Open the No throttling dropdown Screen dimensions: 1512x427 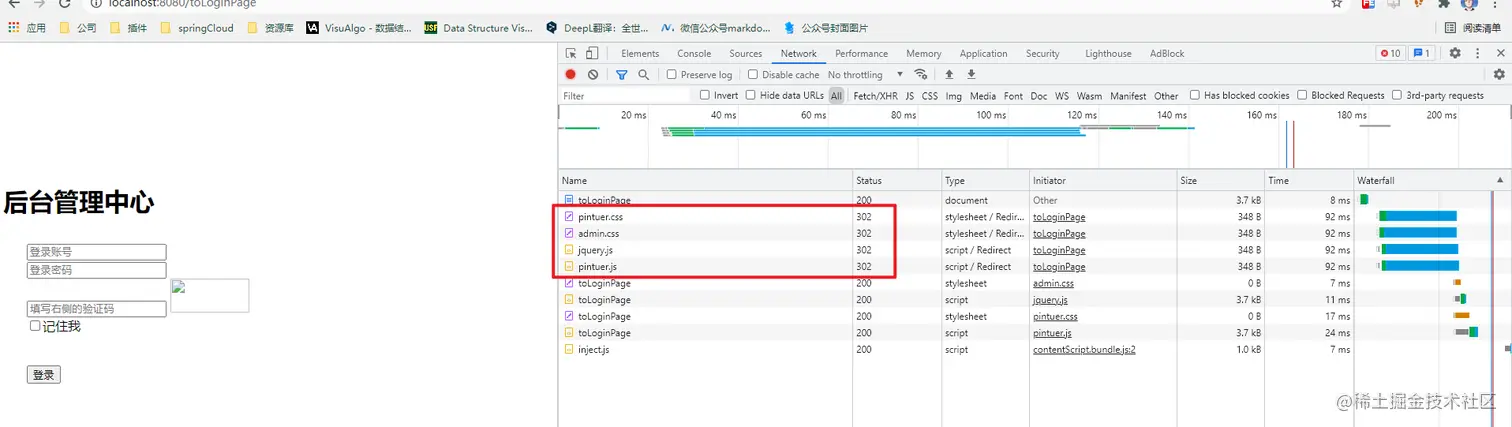point(865,75)
